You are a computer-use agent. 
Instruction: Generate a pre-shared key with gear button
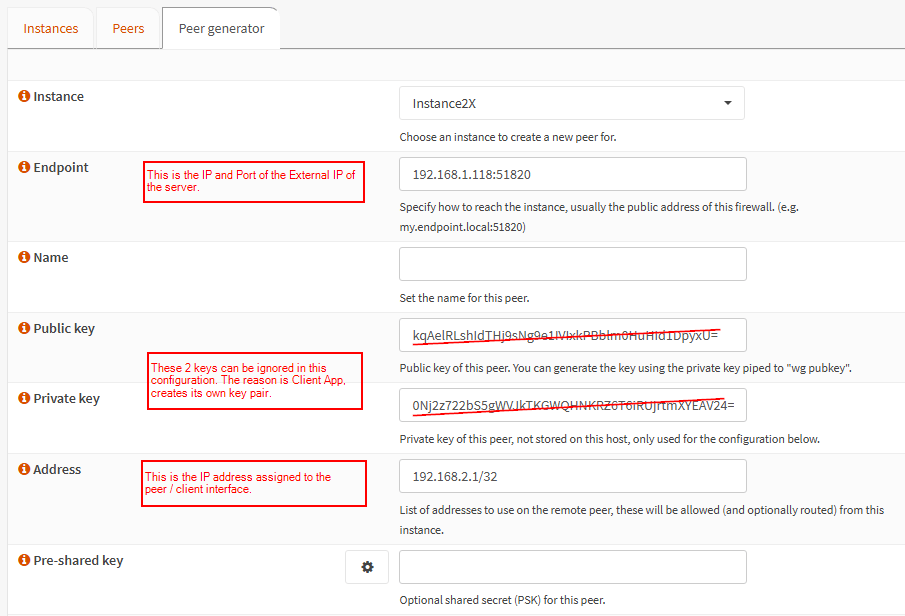click(367, 567)
